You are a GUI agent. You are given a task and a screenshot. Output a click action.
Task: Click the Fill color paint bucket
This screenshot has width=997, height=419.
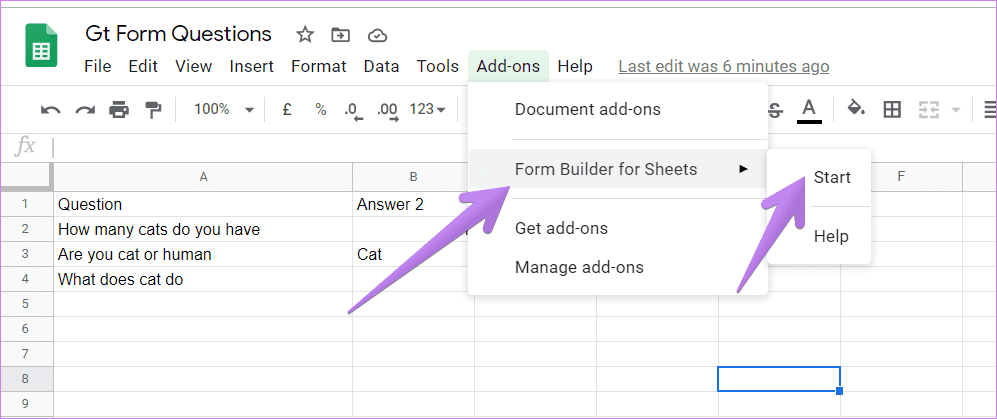[x=856, y=109]
